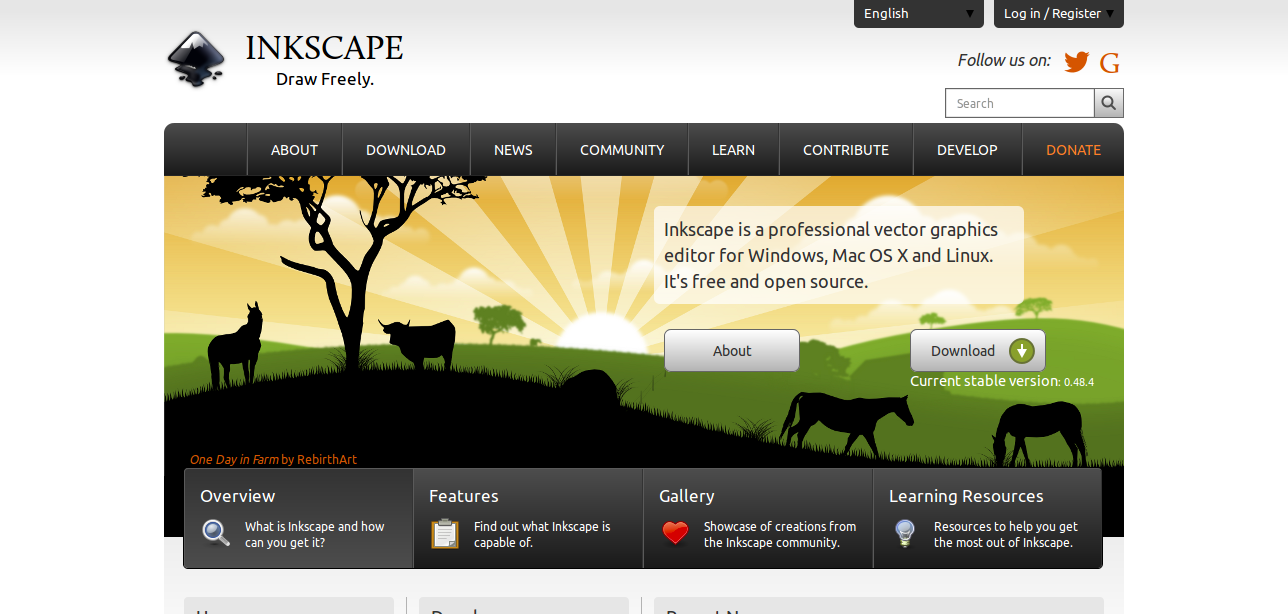1288x614 pixels.
Task: Select the Gallery tab heading
Action: point(687,496)
